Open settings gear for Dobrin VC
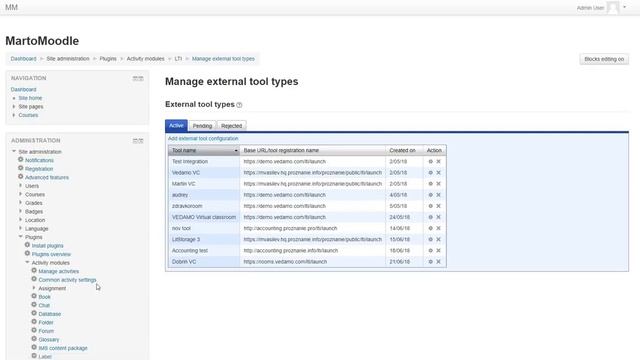 tap(430, 262)
